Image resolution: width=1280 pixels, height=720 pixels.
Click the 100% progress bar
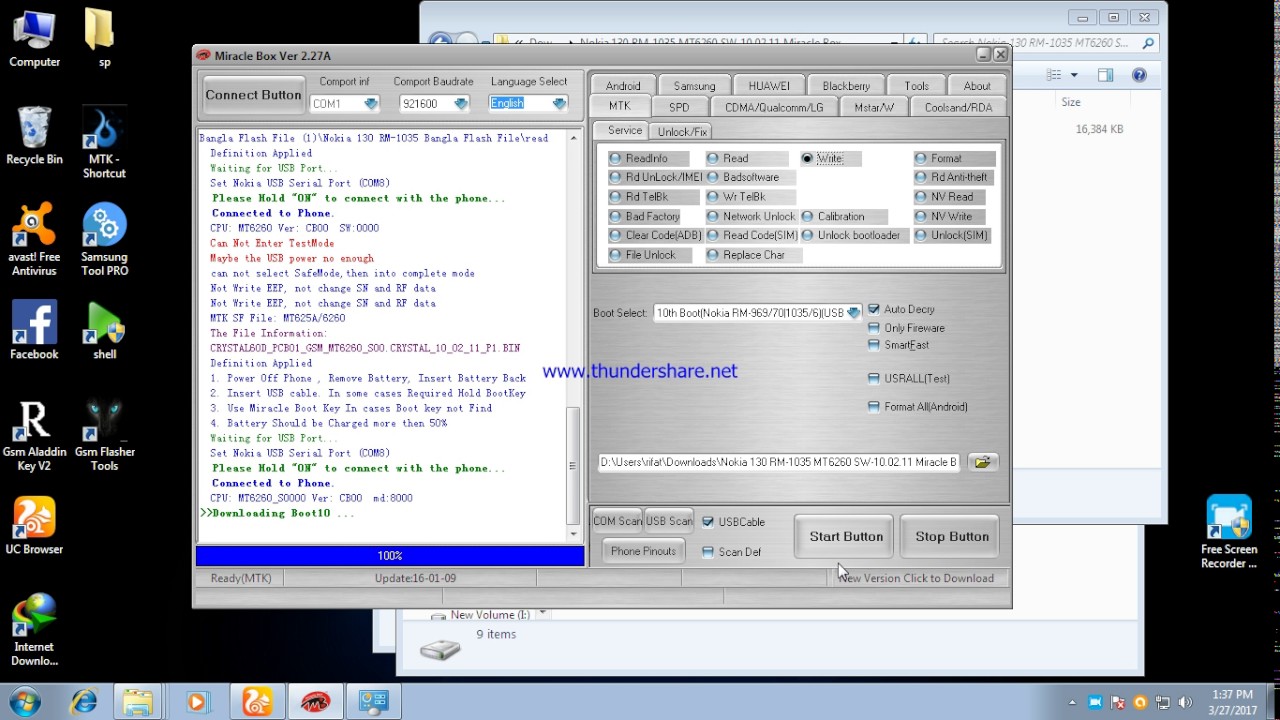(x=390, y=556)
